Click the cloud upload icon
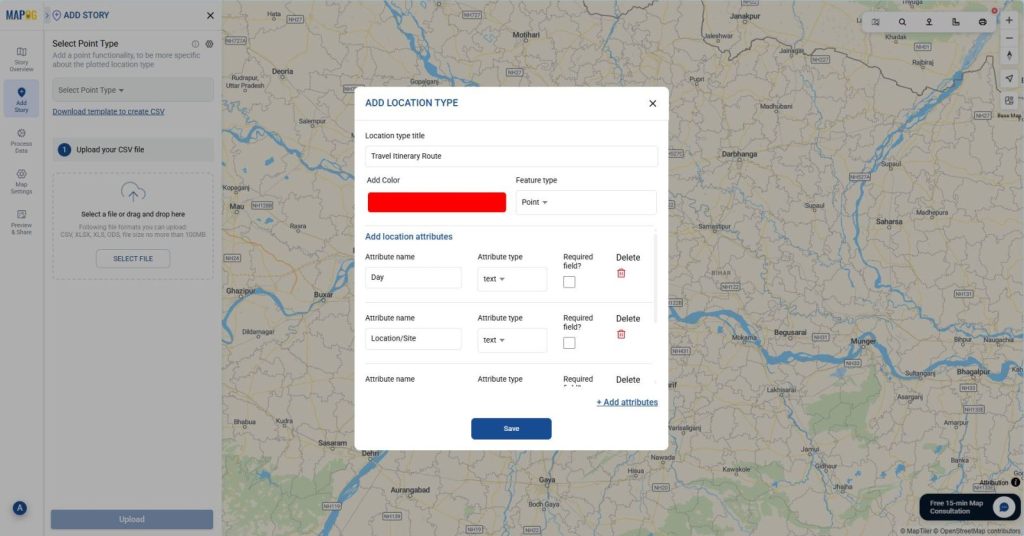The height and width of the screenshot is (536, 1024). (x=133, y=193)
